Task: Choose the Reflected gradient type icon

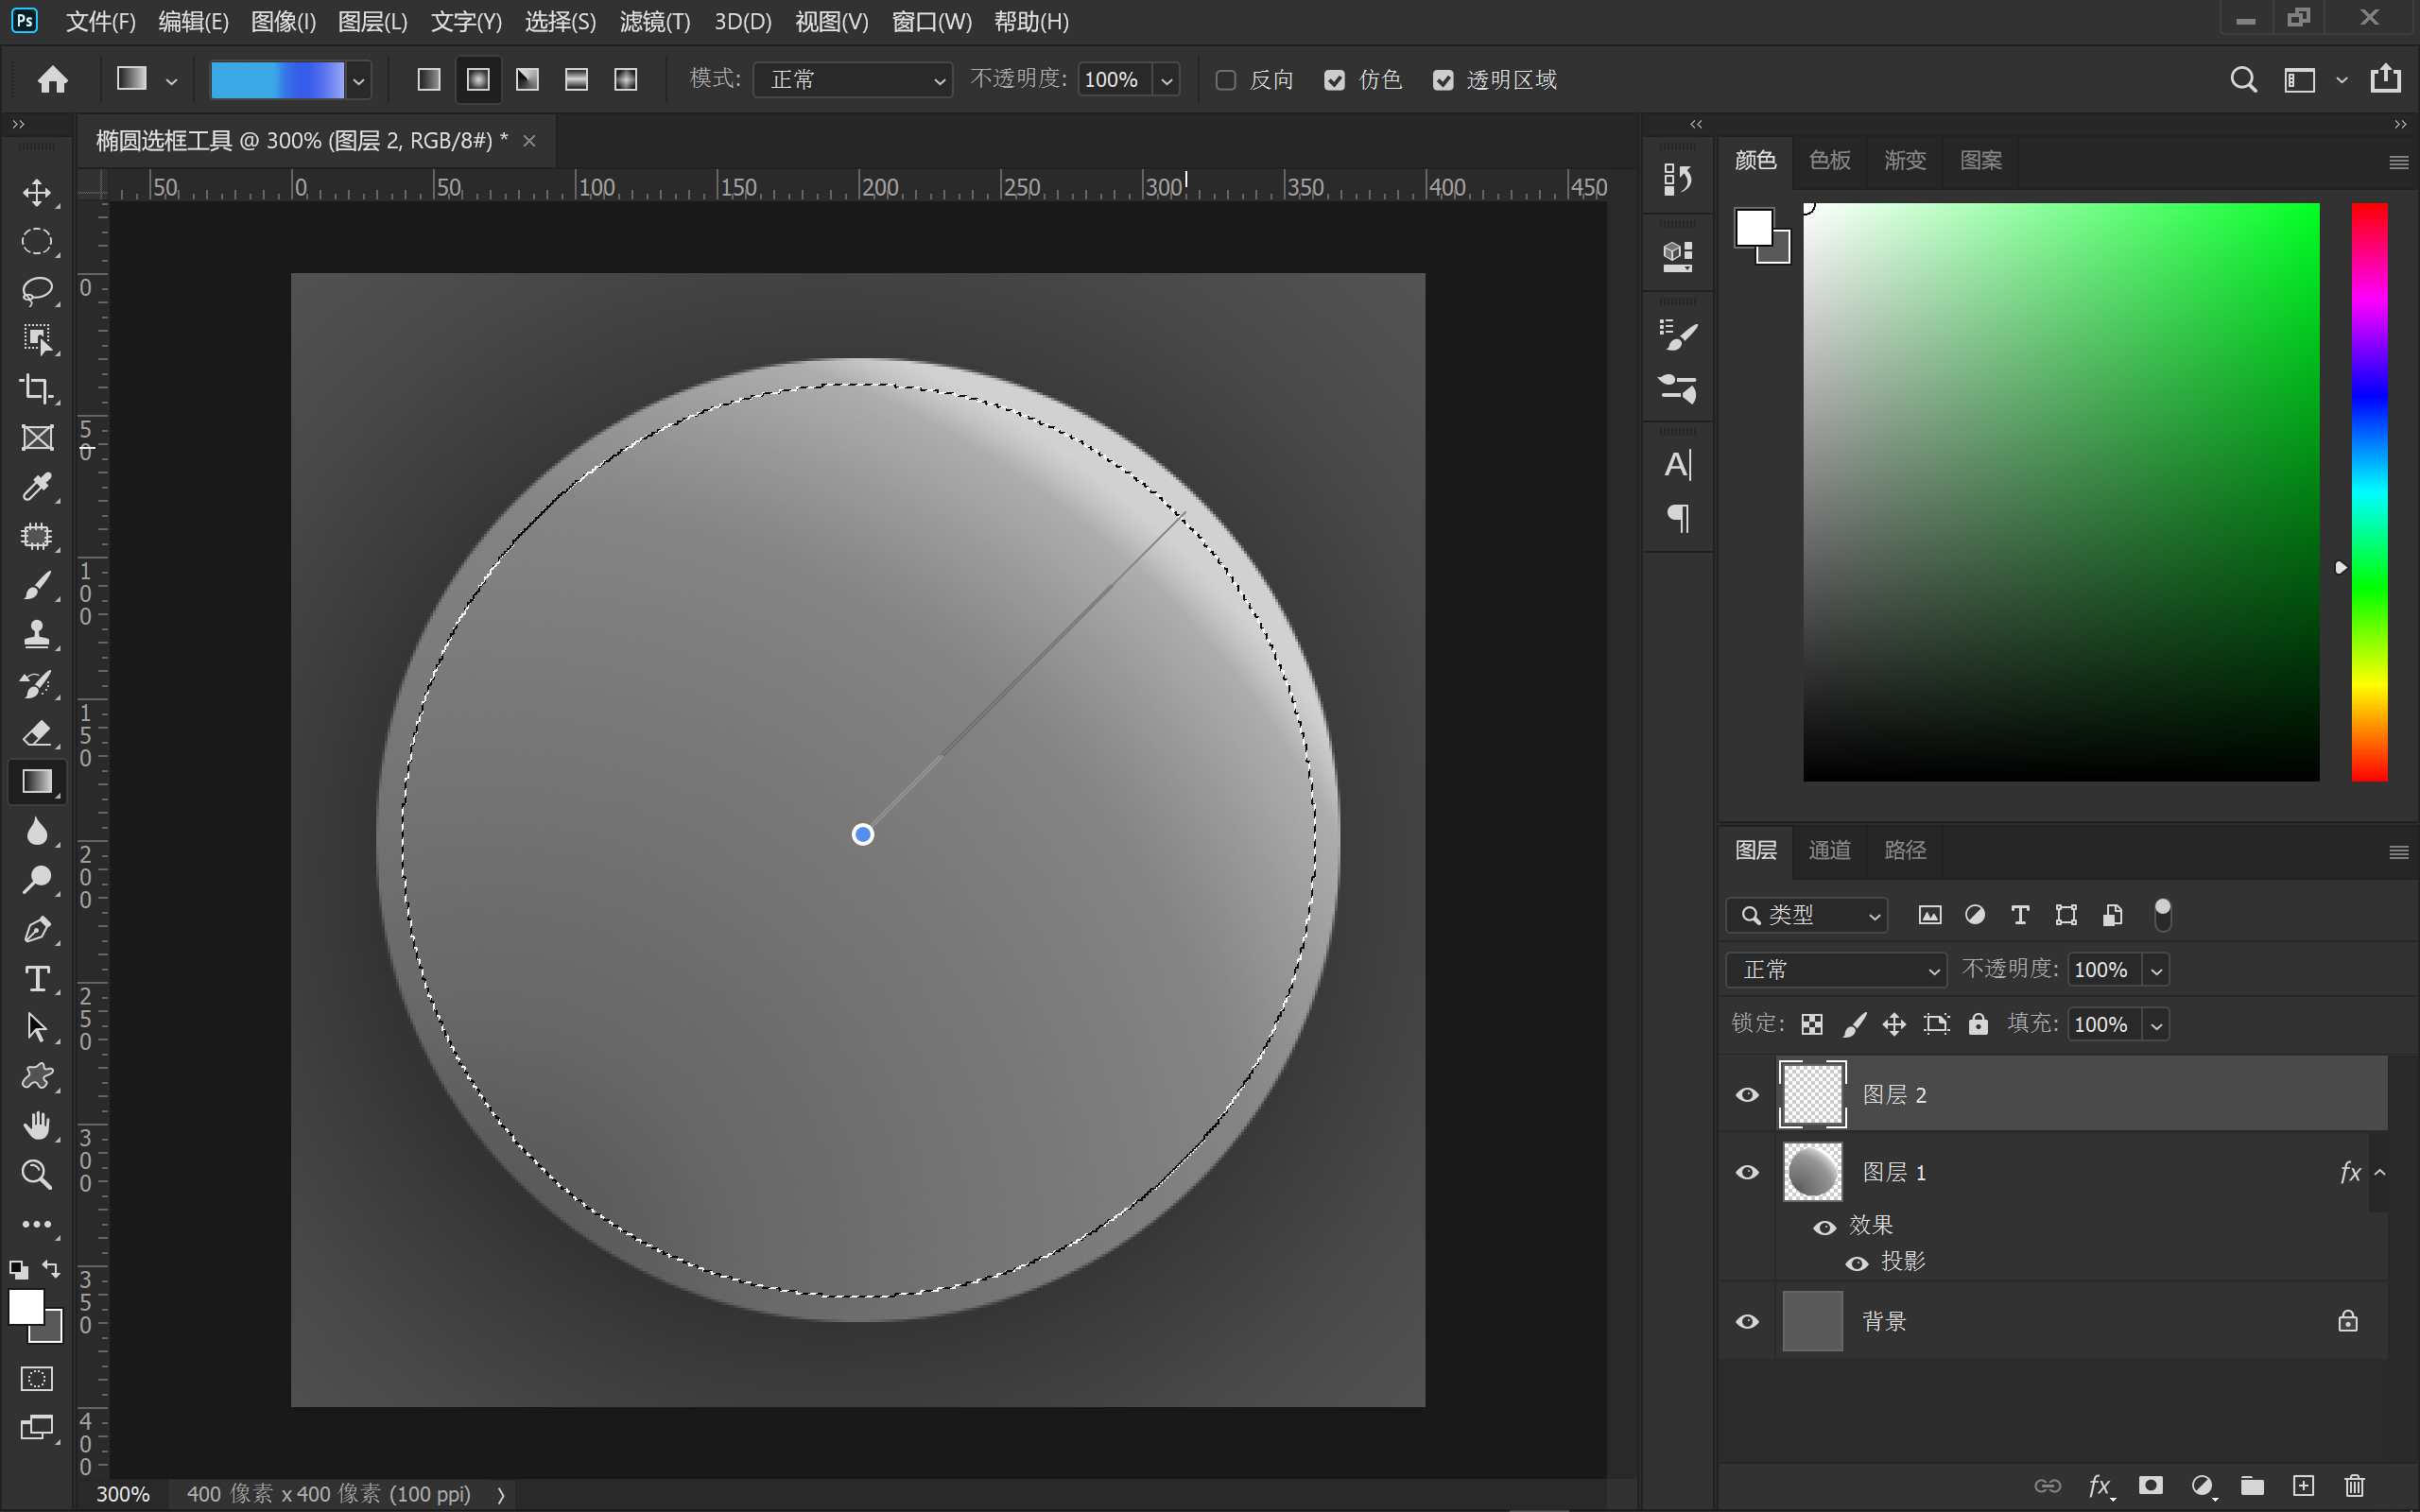Action: [576, 79]
